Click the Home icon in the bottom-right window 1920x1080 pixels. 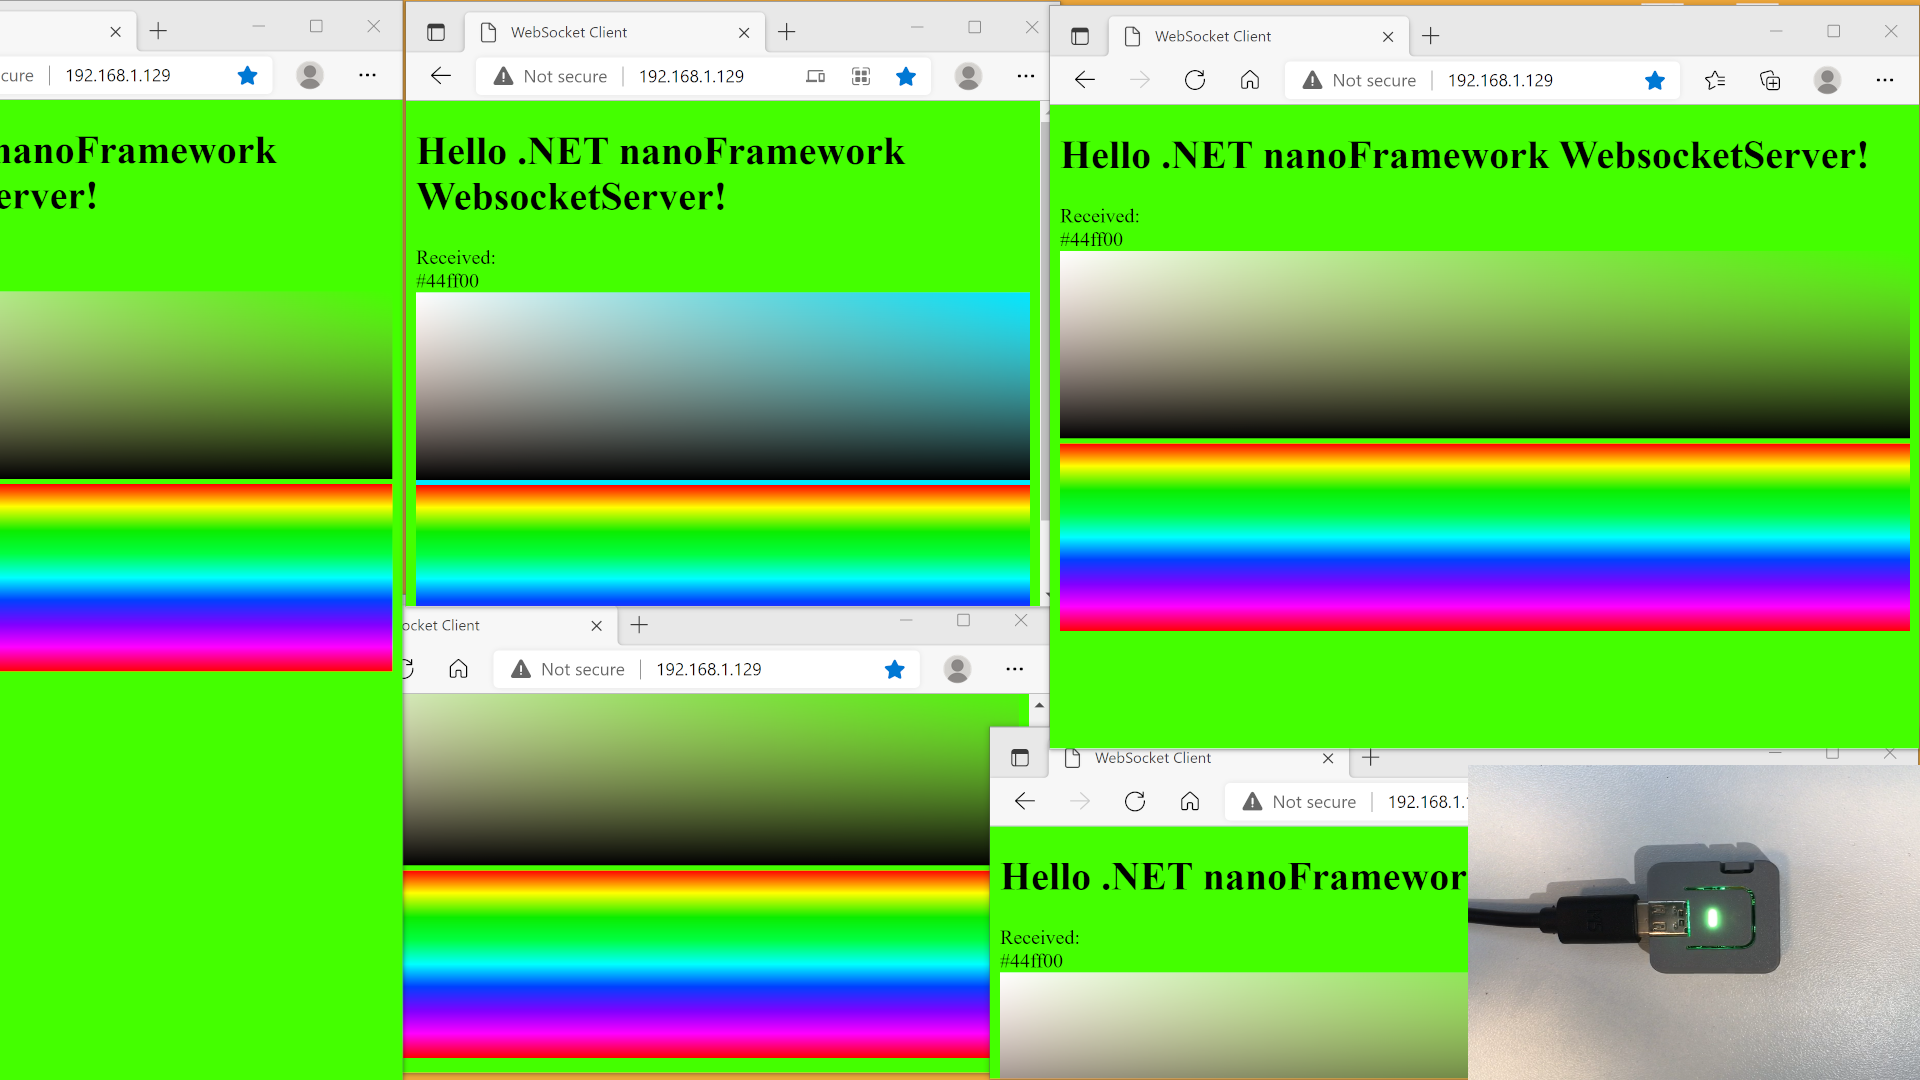1190,801
